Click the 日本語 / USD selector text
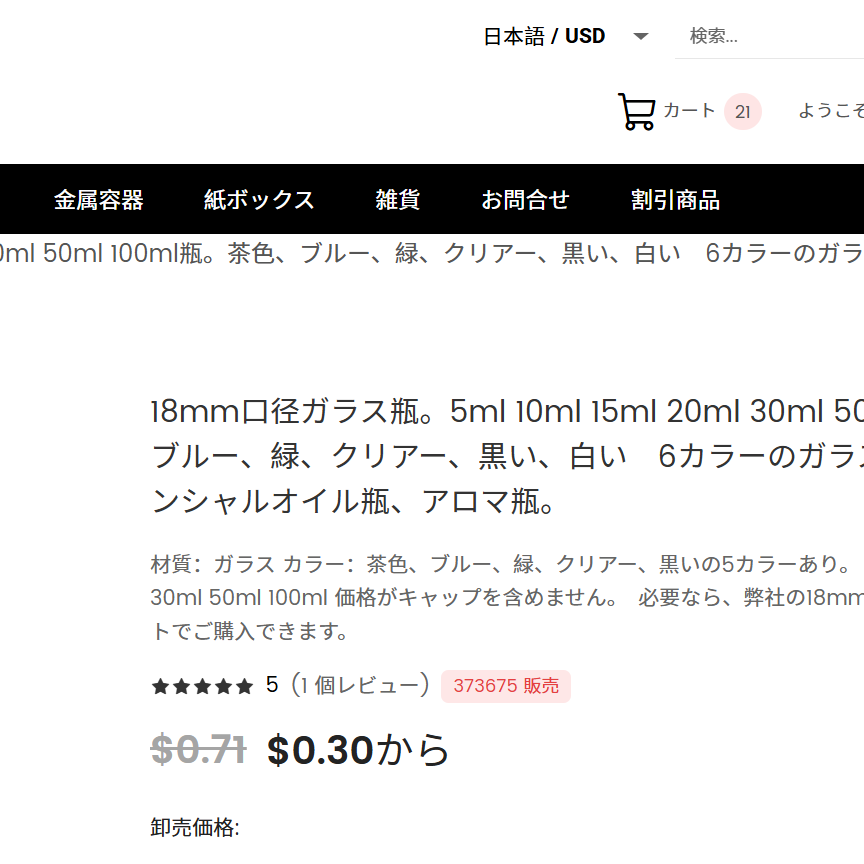Screen dimensions: 864x864 pyautogui.click(x=544, y=37)
